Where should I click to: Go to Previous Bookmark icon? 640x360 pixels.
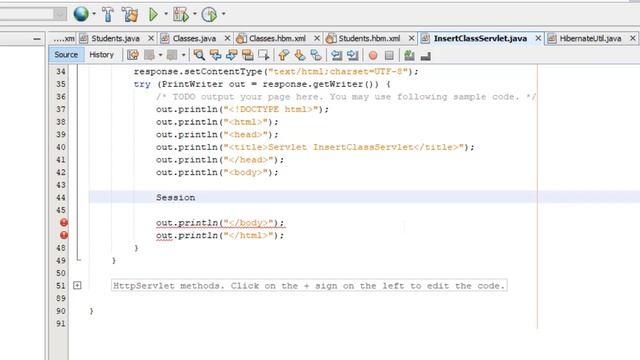pos(284,55)
